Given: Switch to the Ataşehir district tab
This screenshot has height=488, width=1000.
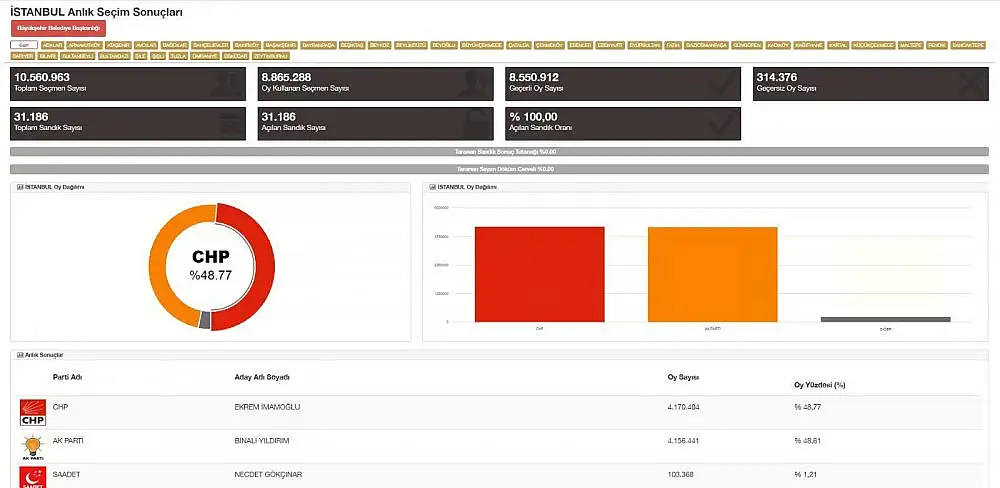Looking at the screenshot, I should coord(118,45).
